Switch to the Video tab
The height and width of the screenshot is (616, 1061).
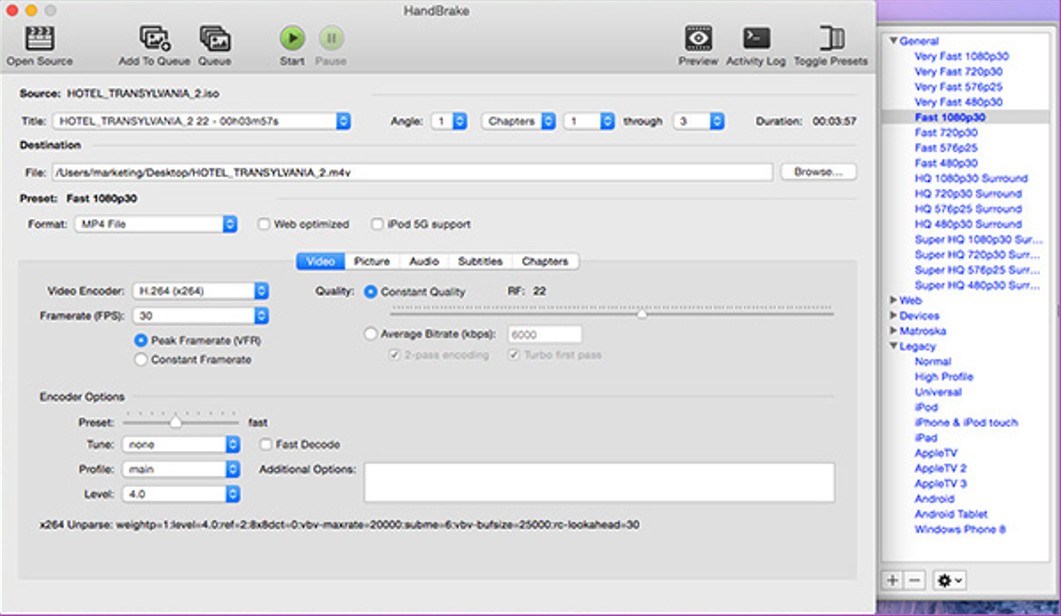[x=321, y=261]
